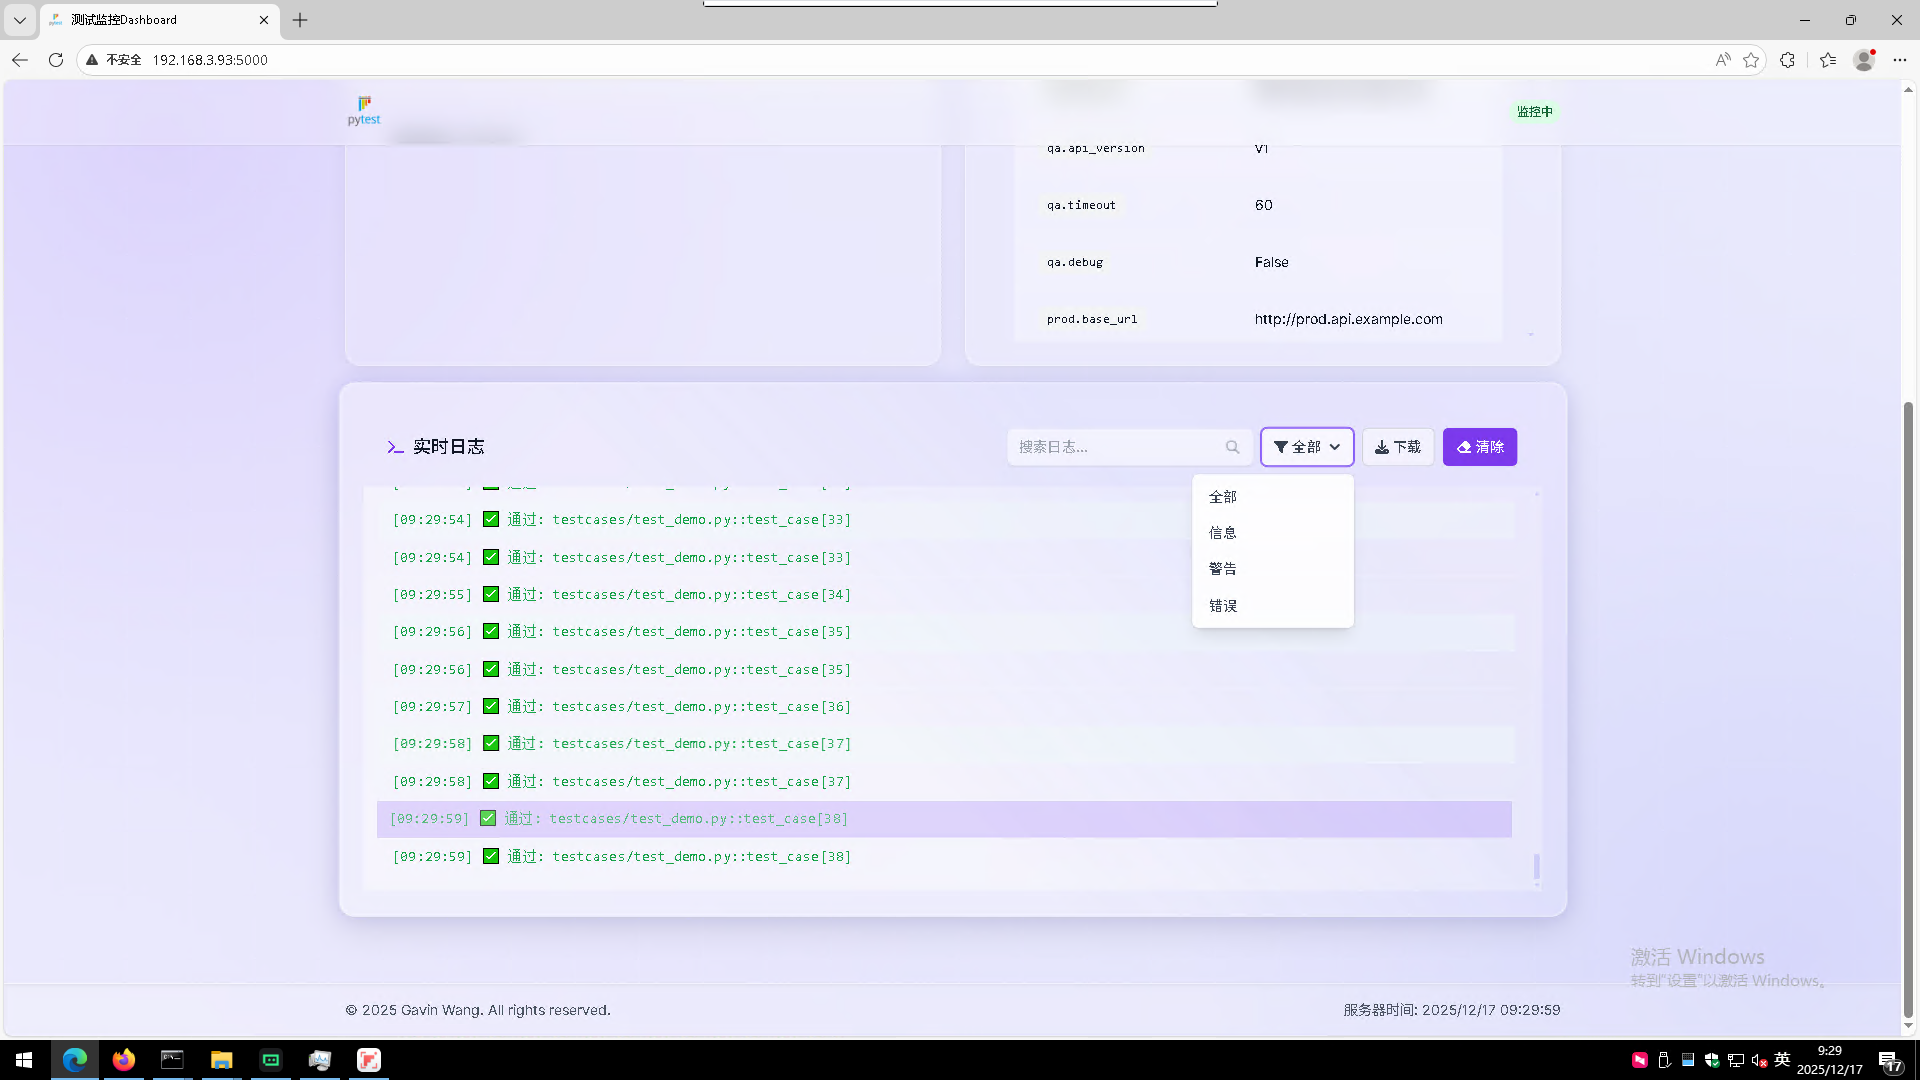The image size is (1920, 1080).
Task: Click the highlighted 09:29:59 test_case[38] log row
Action: (944, 819)
